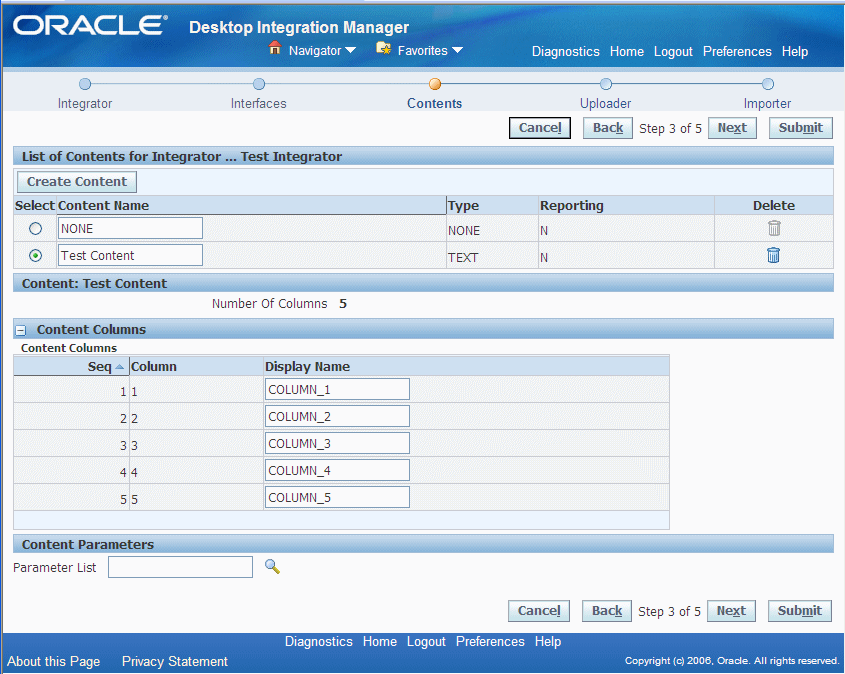The height and width of the screenshot is (674, 845).
Task: Click the top Cancel button
Action: 540,128
